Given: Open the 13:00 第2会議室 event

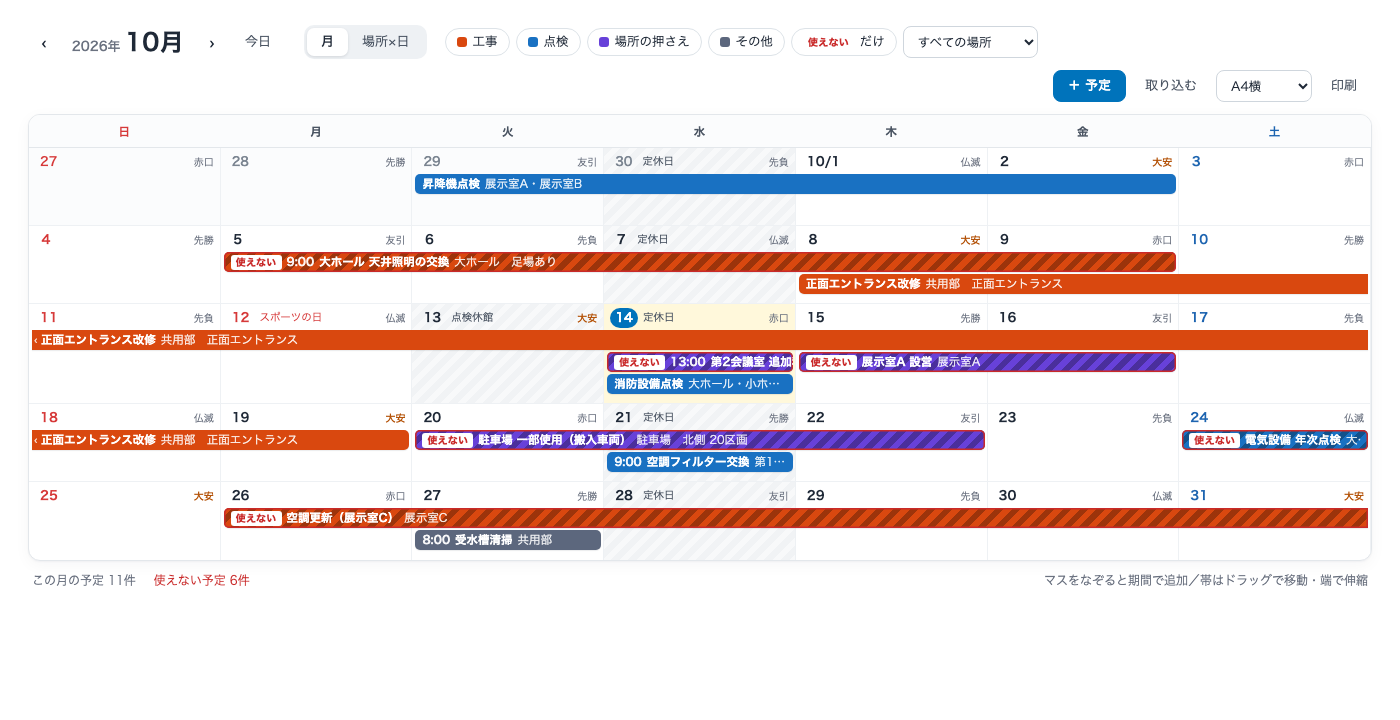Looking at the screenshot, I should coord(700,362).
